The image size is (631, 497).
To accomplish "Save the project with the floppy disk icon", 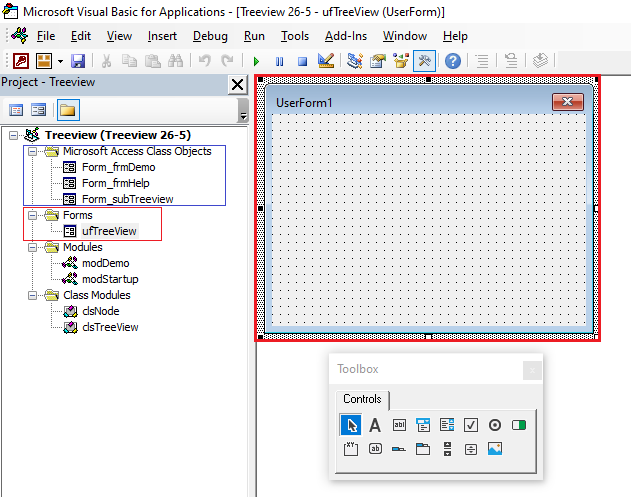I will click(77, 61).
